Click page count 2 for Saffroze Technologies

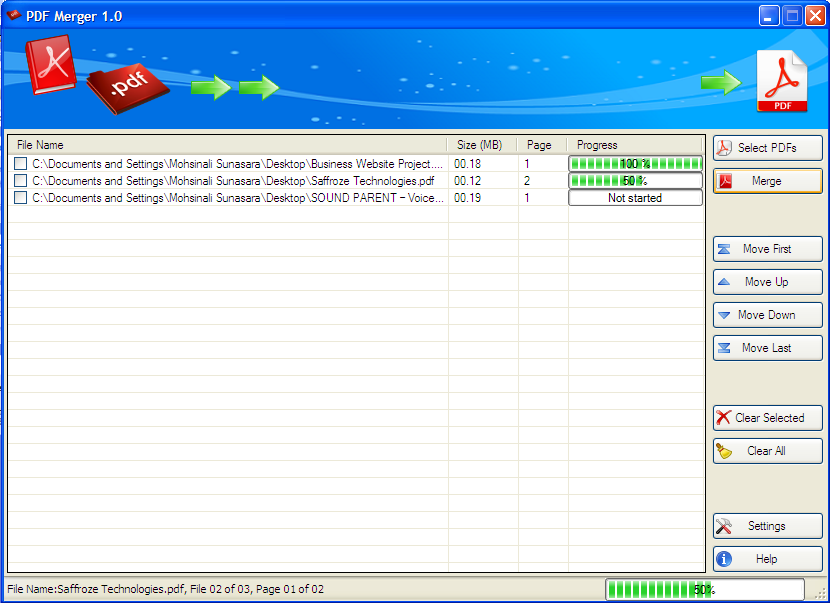point(527,181)
